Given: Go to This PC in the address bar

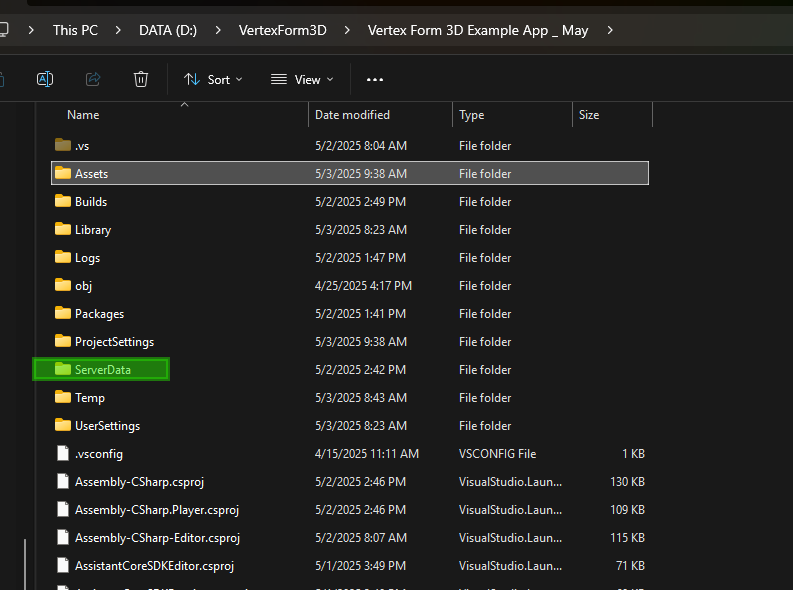Looking at the screenshot, I should tap(75, 30).
